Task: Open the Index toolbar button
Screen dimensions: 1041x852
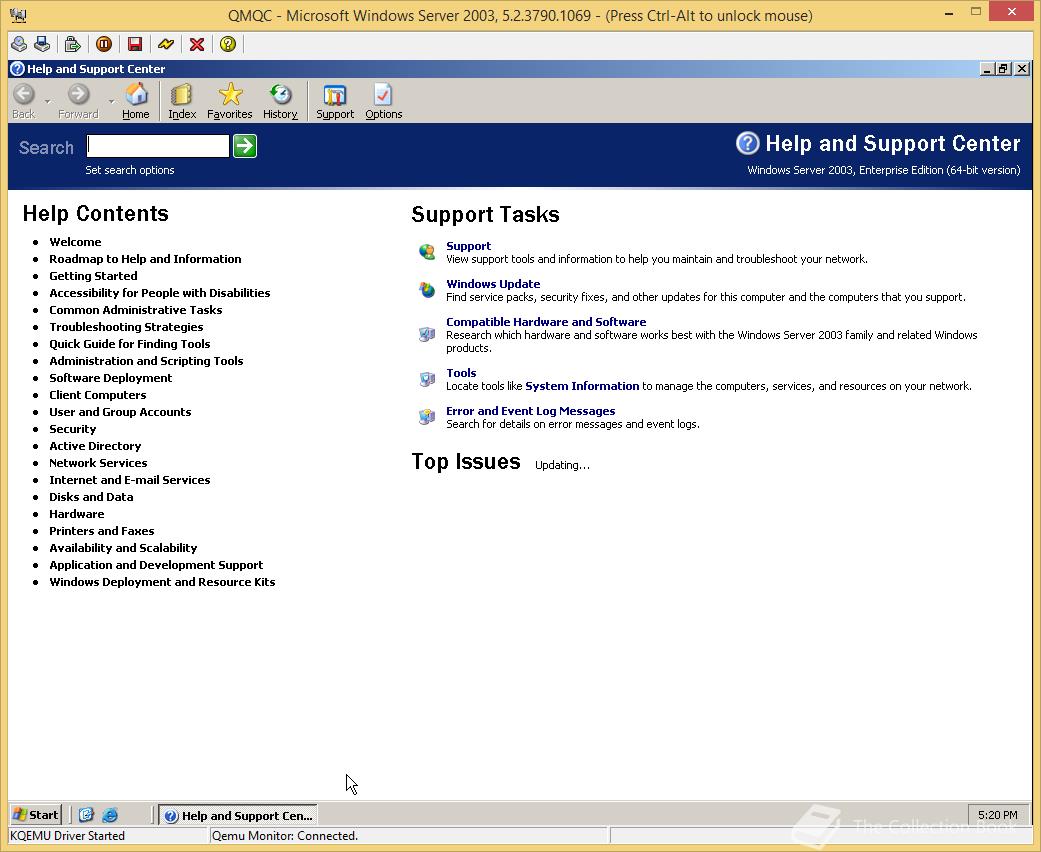Action: (182, 101)
